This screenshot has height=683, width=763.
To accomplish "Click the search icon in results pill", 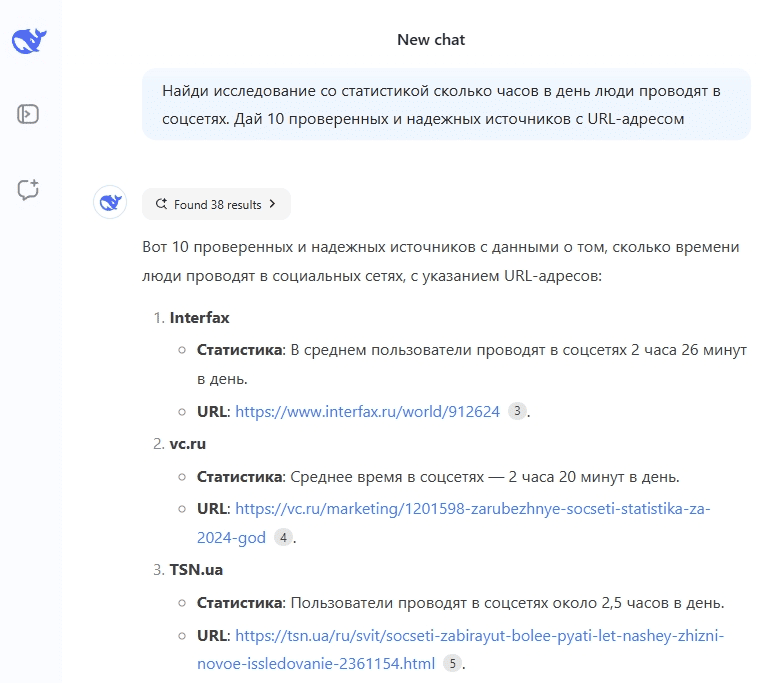I will coord(161,204).
